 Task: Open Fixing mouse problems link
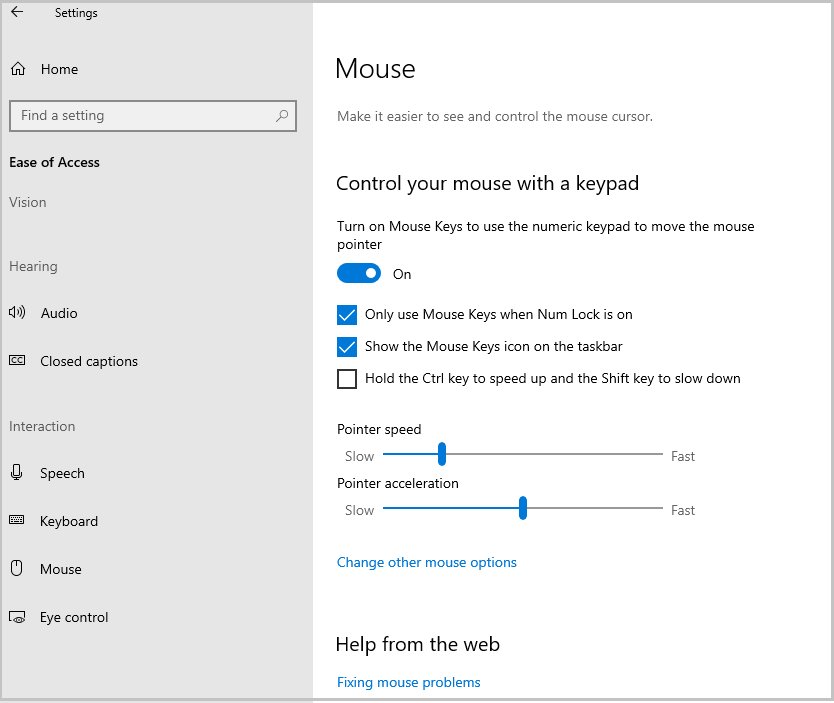(x=408, y=682)
